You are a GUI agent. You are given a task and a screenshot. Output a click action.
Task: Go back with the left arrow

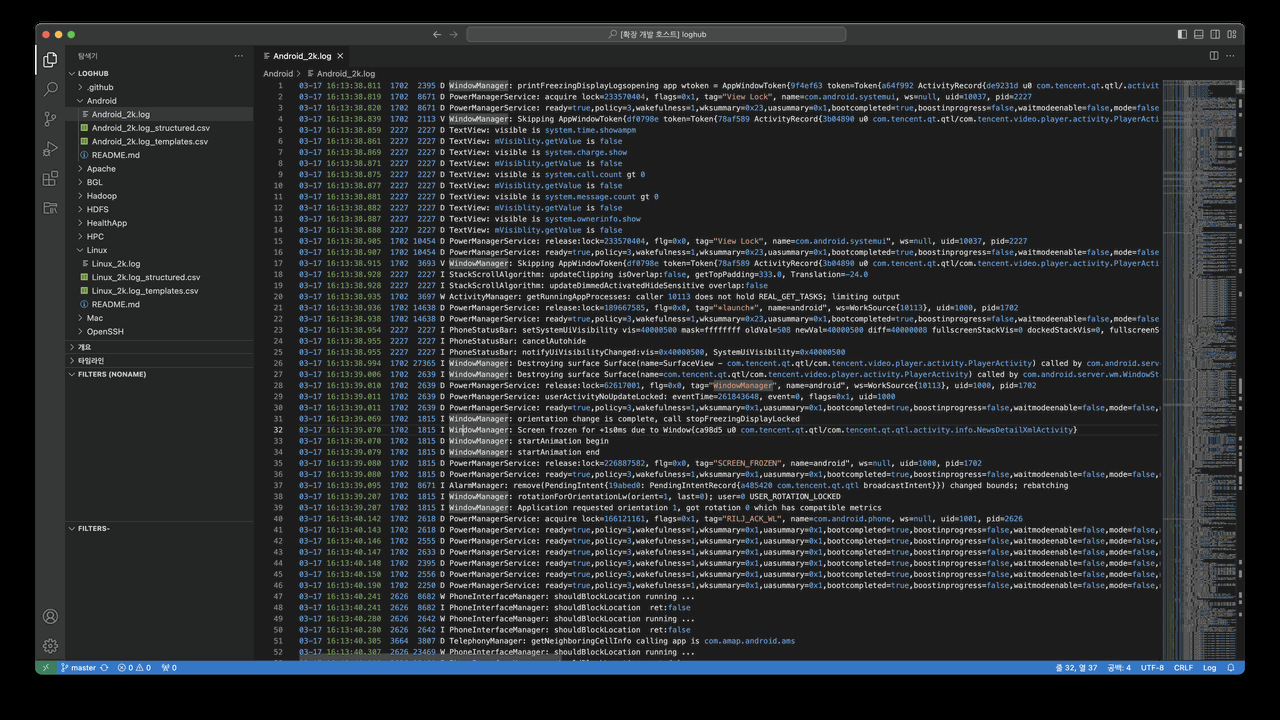(x=437, y=34)
